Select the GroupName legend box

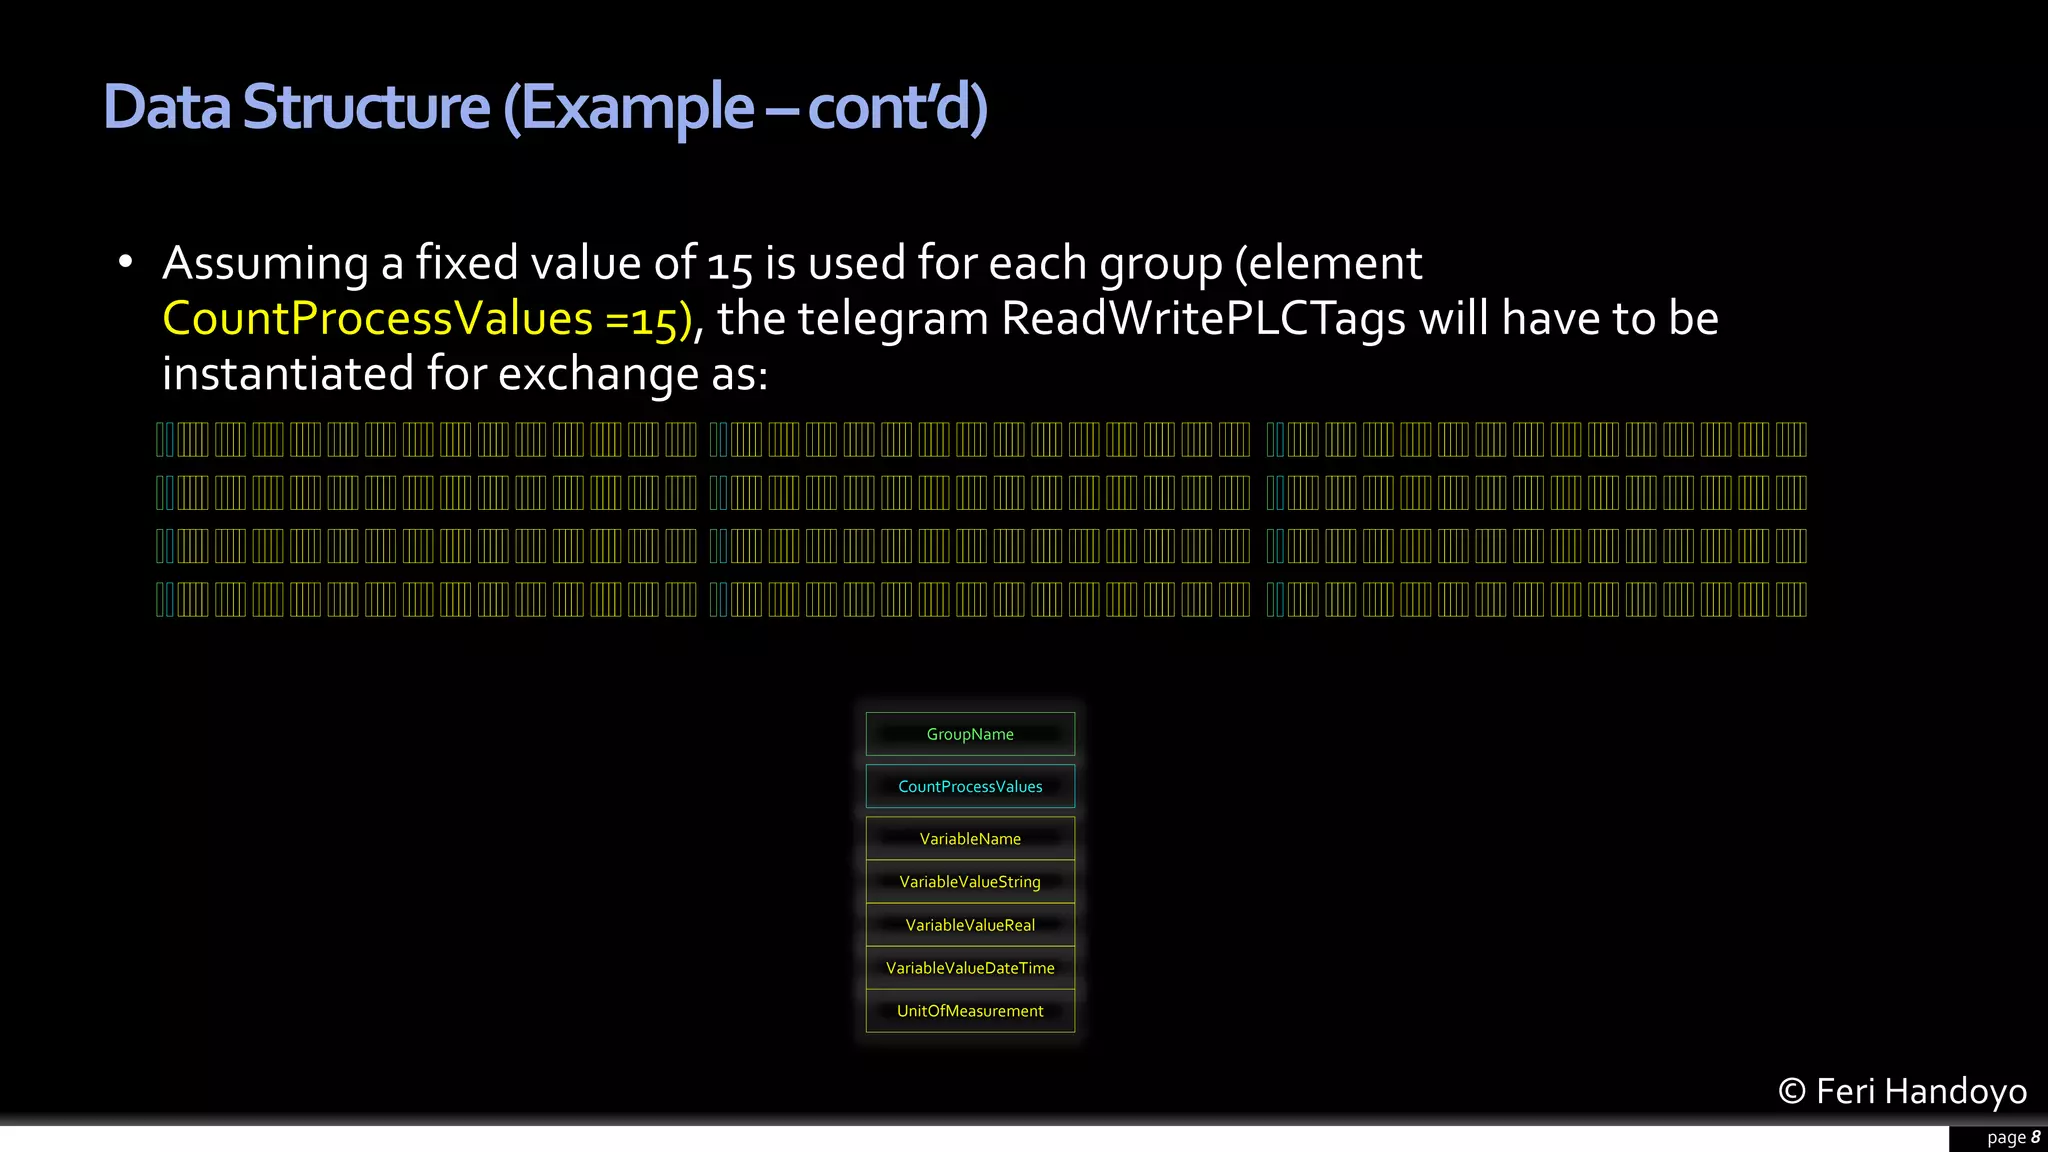click(970, 734)
